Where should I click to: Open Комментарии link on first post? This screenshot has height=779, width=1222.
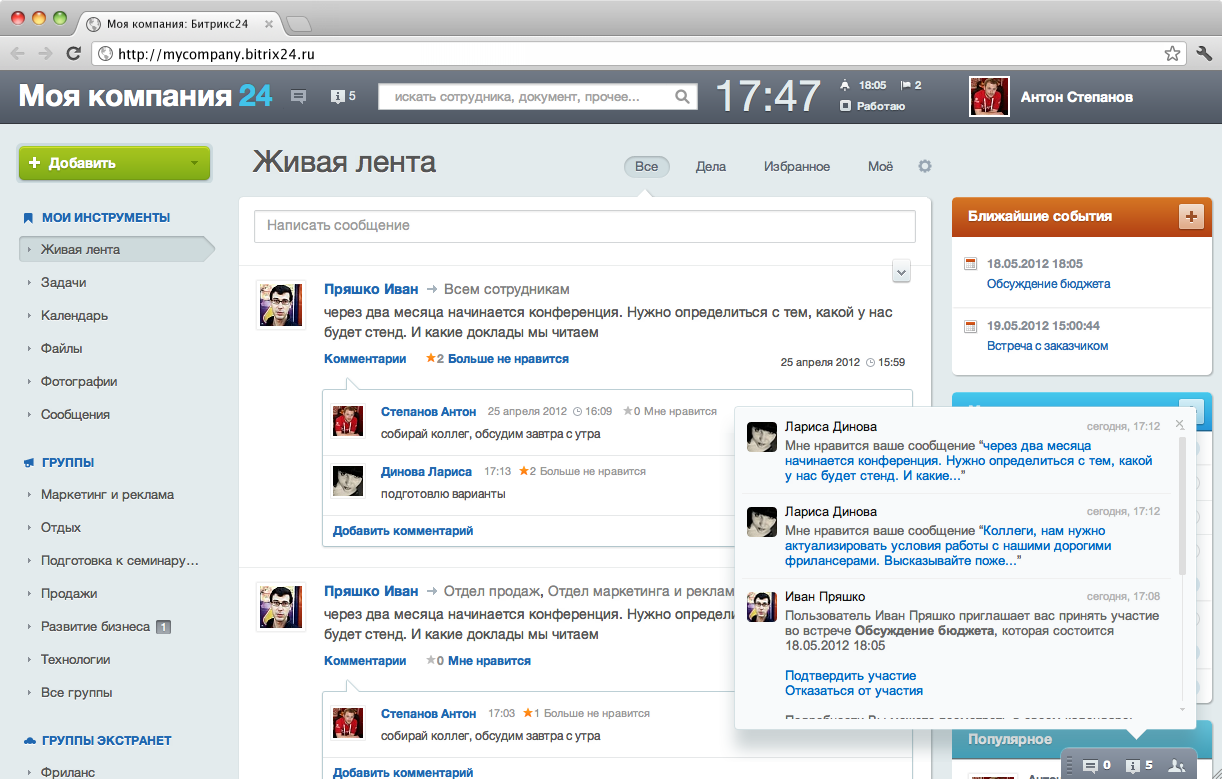365,358
